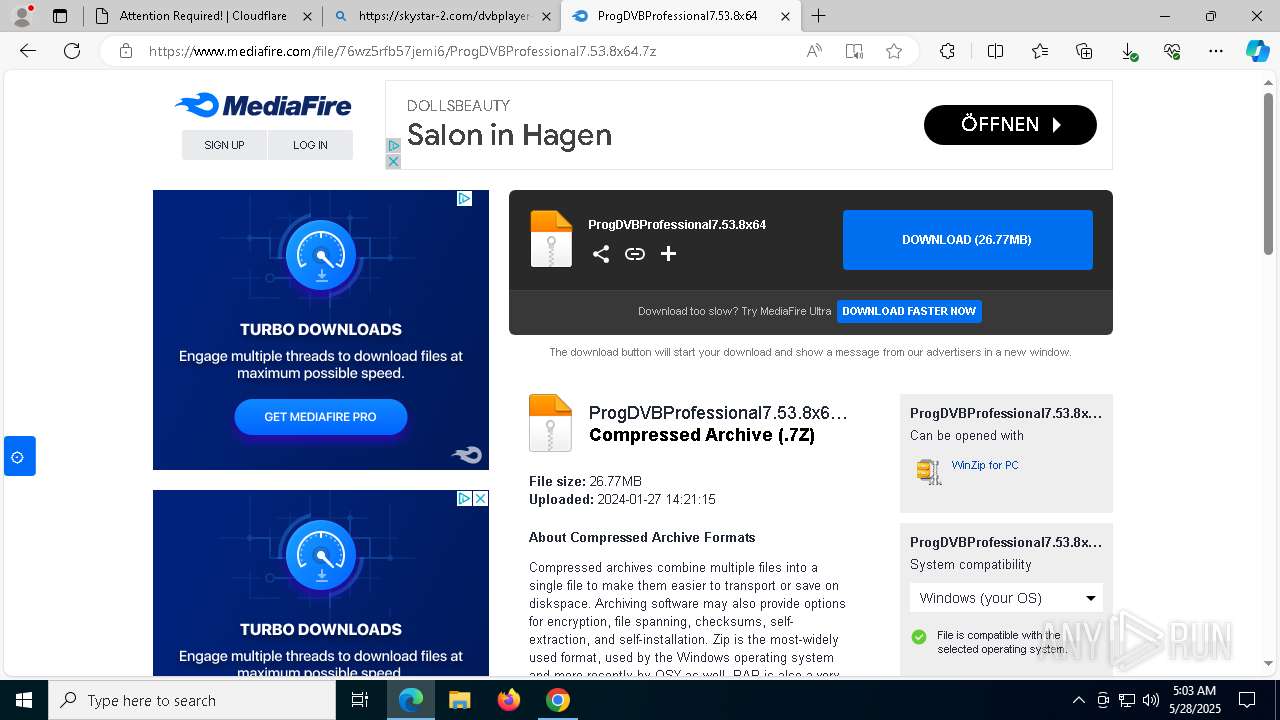Open a new tab with plus button

coord(819,16)
